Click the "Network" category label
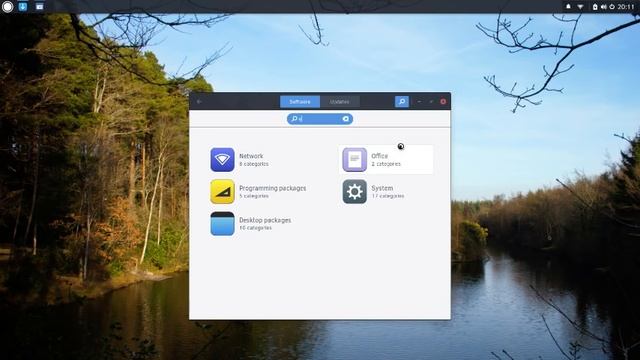This screenshot has height=360, width=640. 251,156
